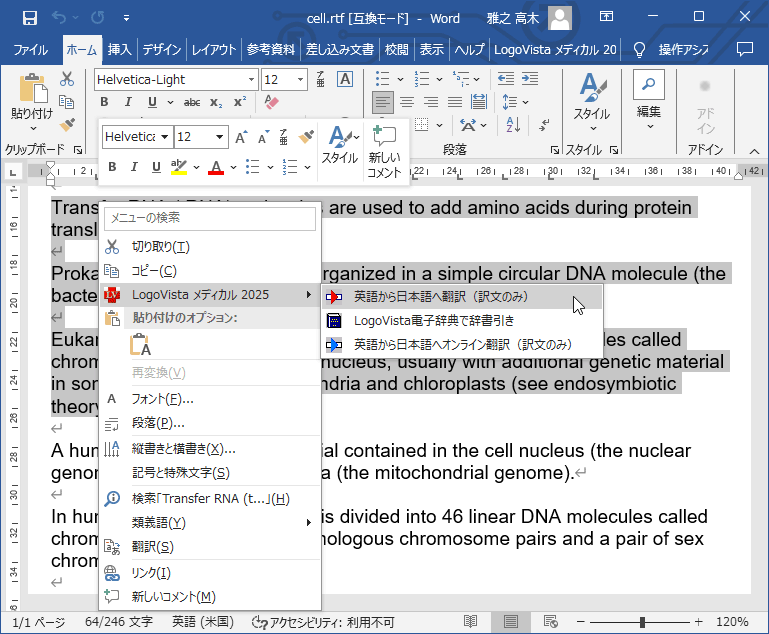Switch to Read Mode in status bar
This screenshot has width=769, height=634.
[470, 622]
